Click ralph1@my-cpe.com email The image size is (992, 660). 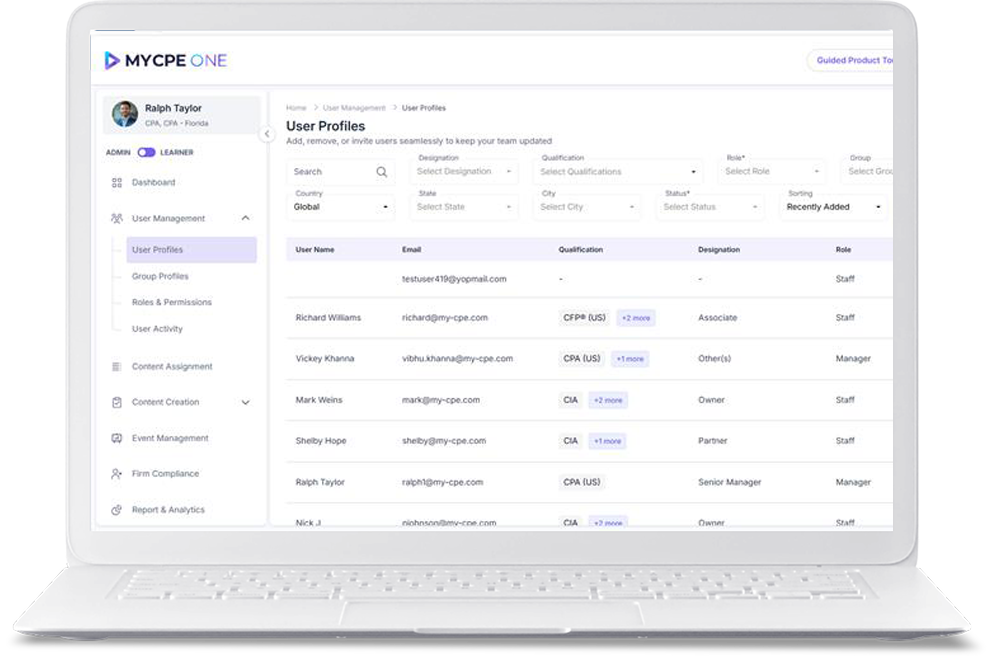[x=442, y=482]
